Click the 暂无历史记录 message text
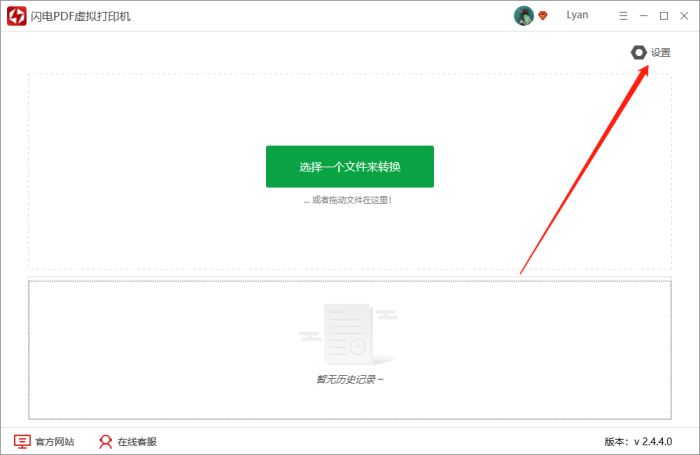 [350, 380]
